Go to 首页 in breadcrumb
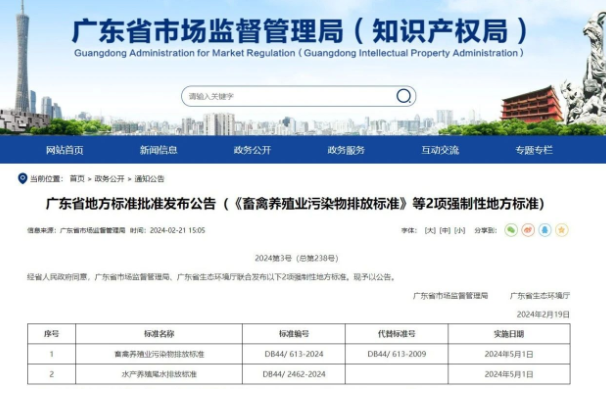 tap(77, 178)
